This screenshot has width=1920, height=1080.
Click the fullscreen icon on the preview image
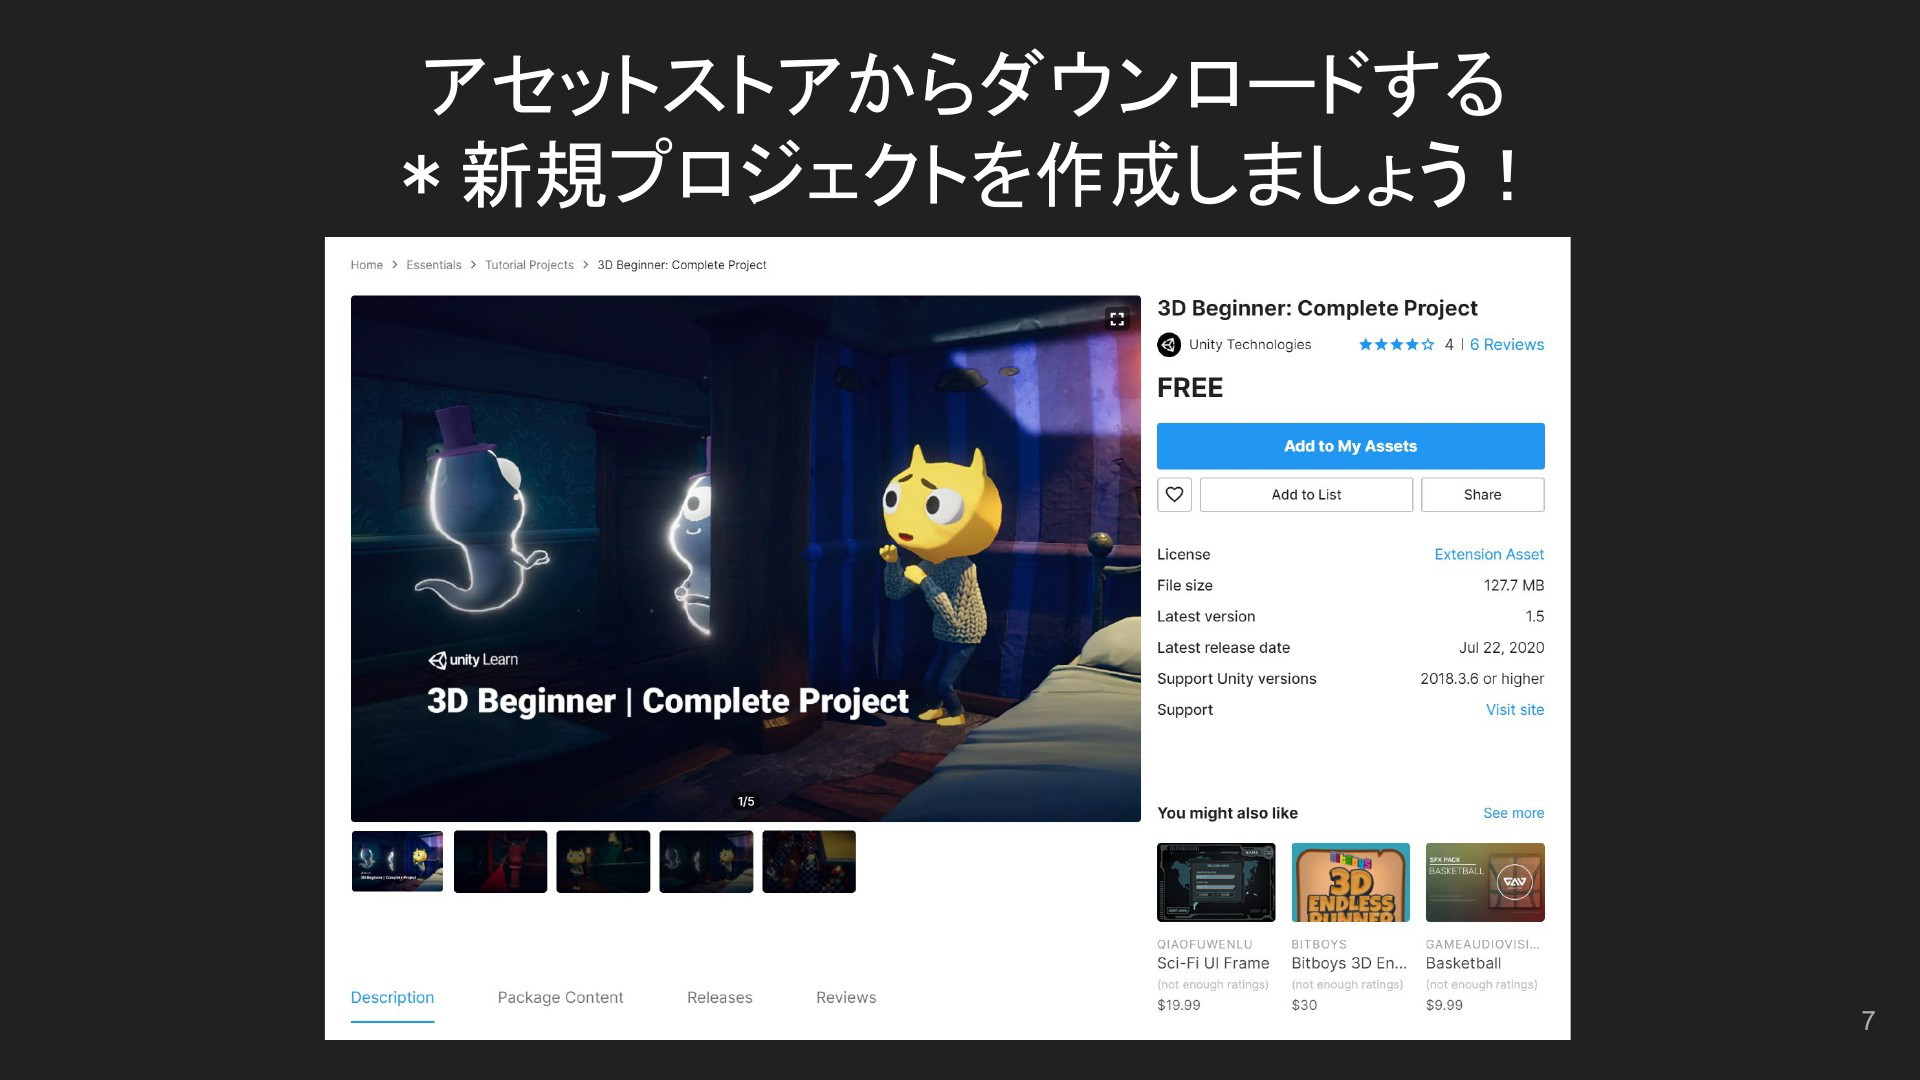tap(1116, 319)
